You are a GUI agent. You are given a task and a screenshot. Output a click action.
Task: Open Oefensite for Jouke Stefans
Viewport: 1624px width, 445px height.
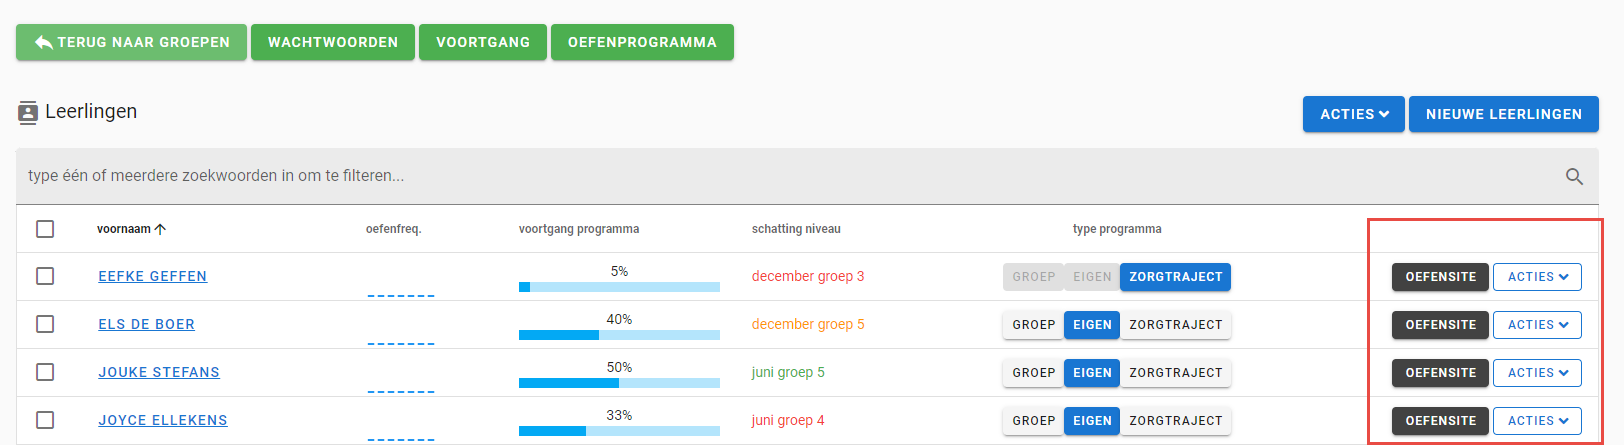click(1440, 373)
